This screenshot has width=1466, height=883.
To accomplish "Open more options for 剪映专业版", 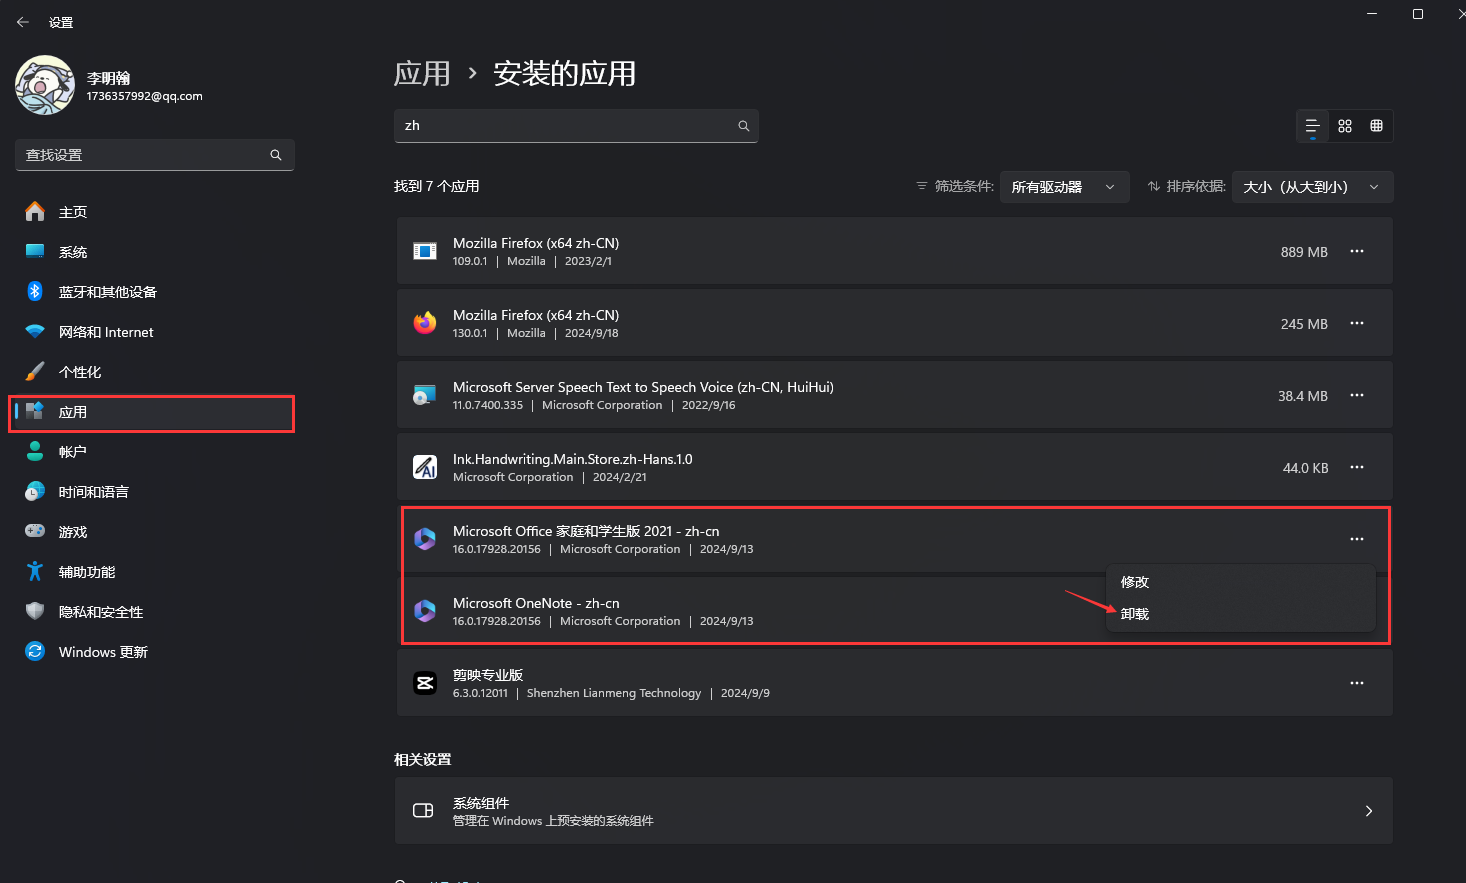I will click(1357, 684).
